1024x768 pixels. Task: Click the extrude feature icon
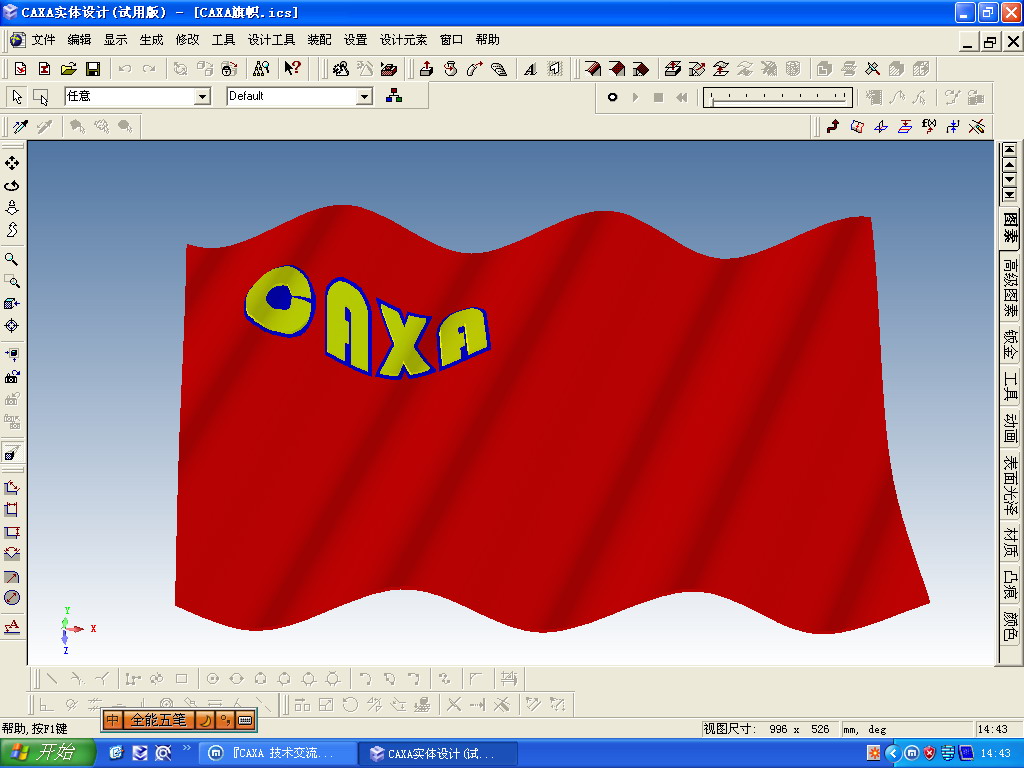426,69
